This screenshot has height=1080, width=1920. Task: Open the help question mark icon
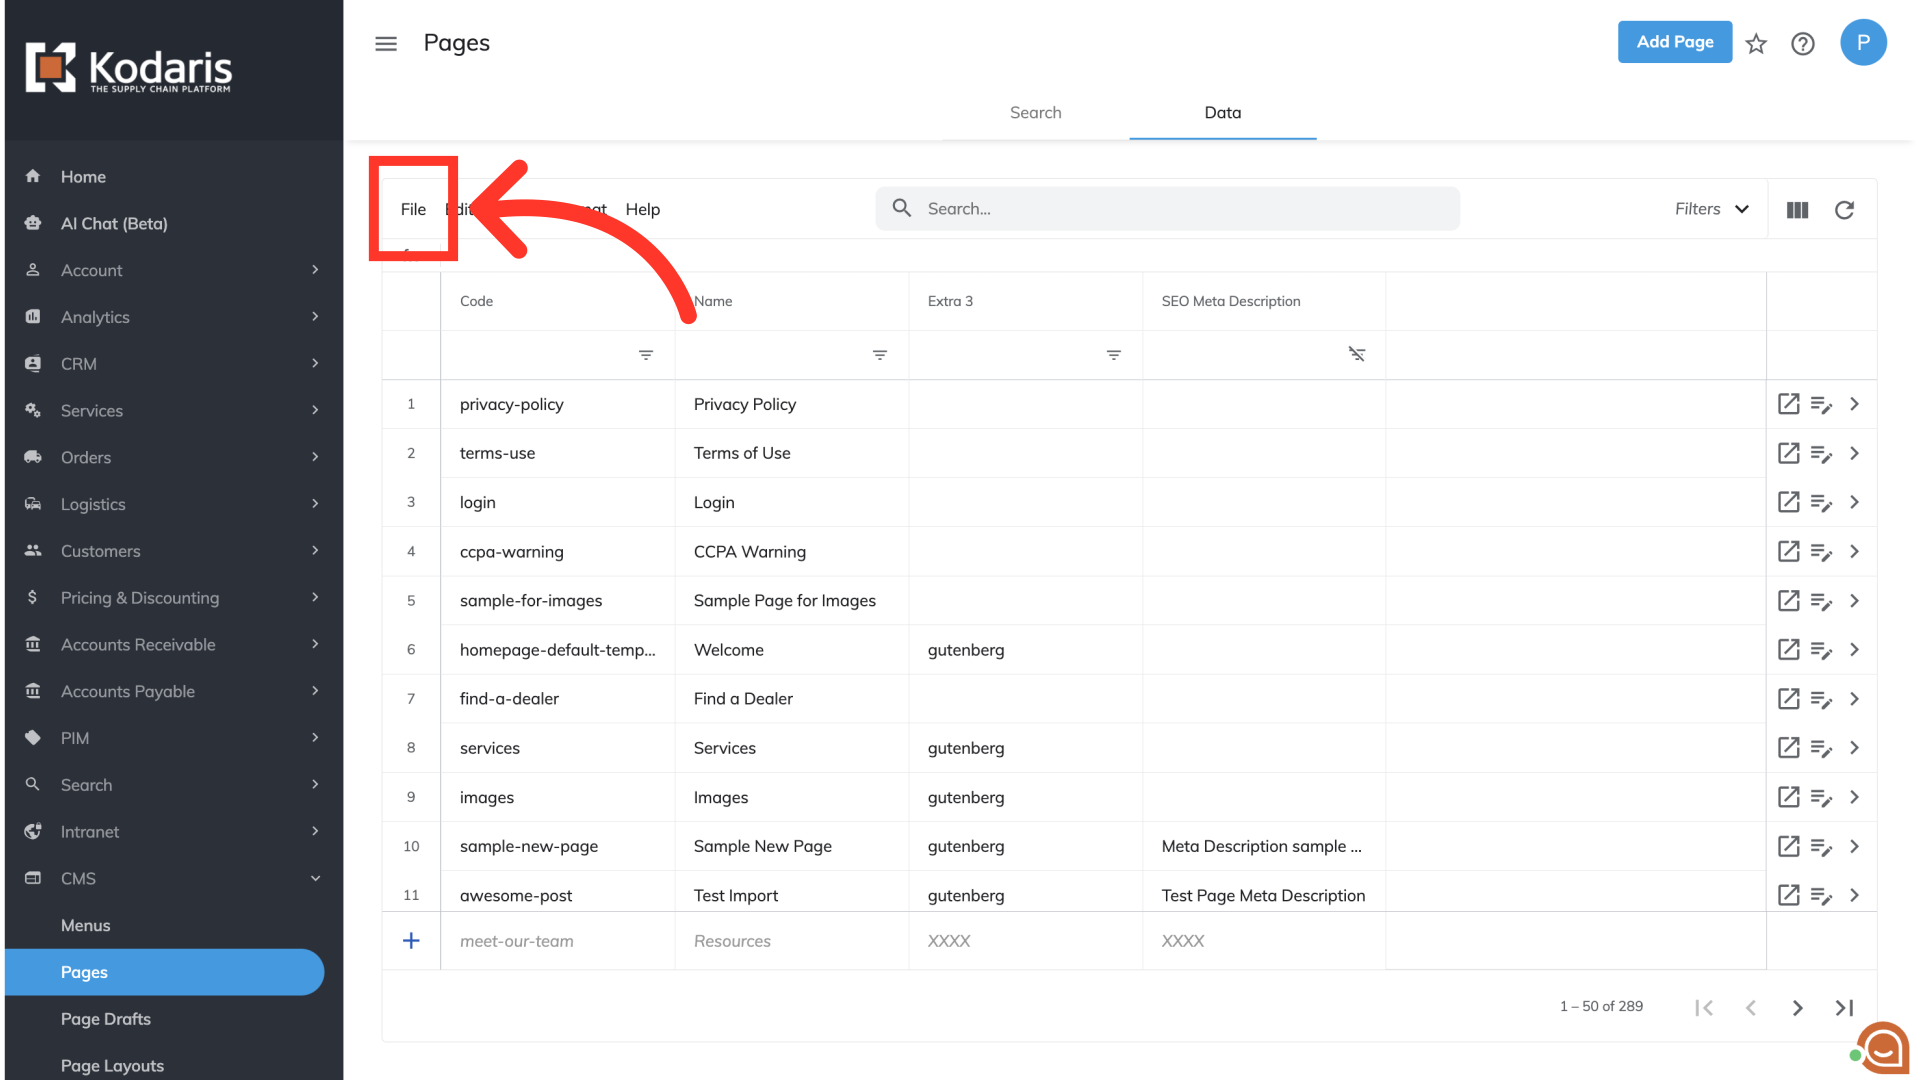click(1802, 43)
